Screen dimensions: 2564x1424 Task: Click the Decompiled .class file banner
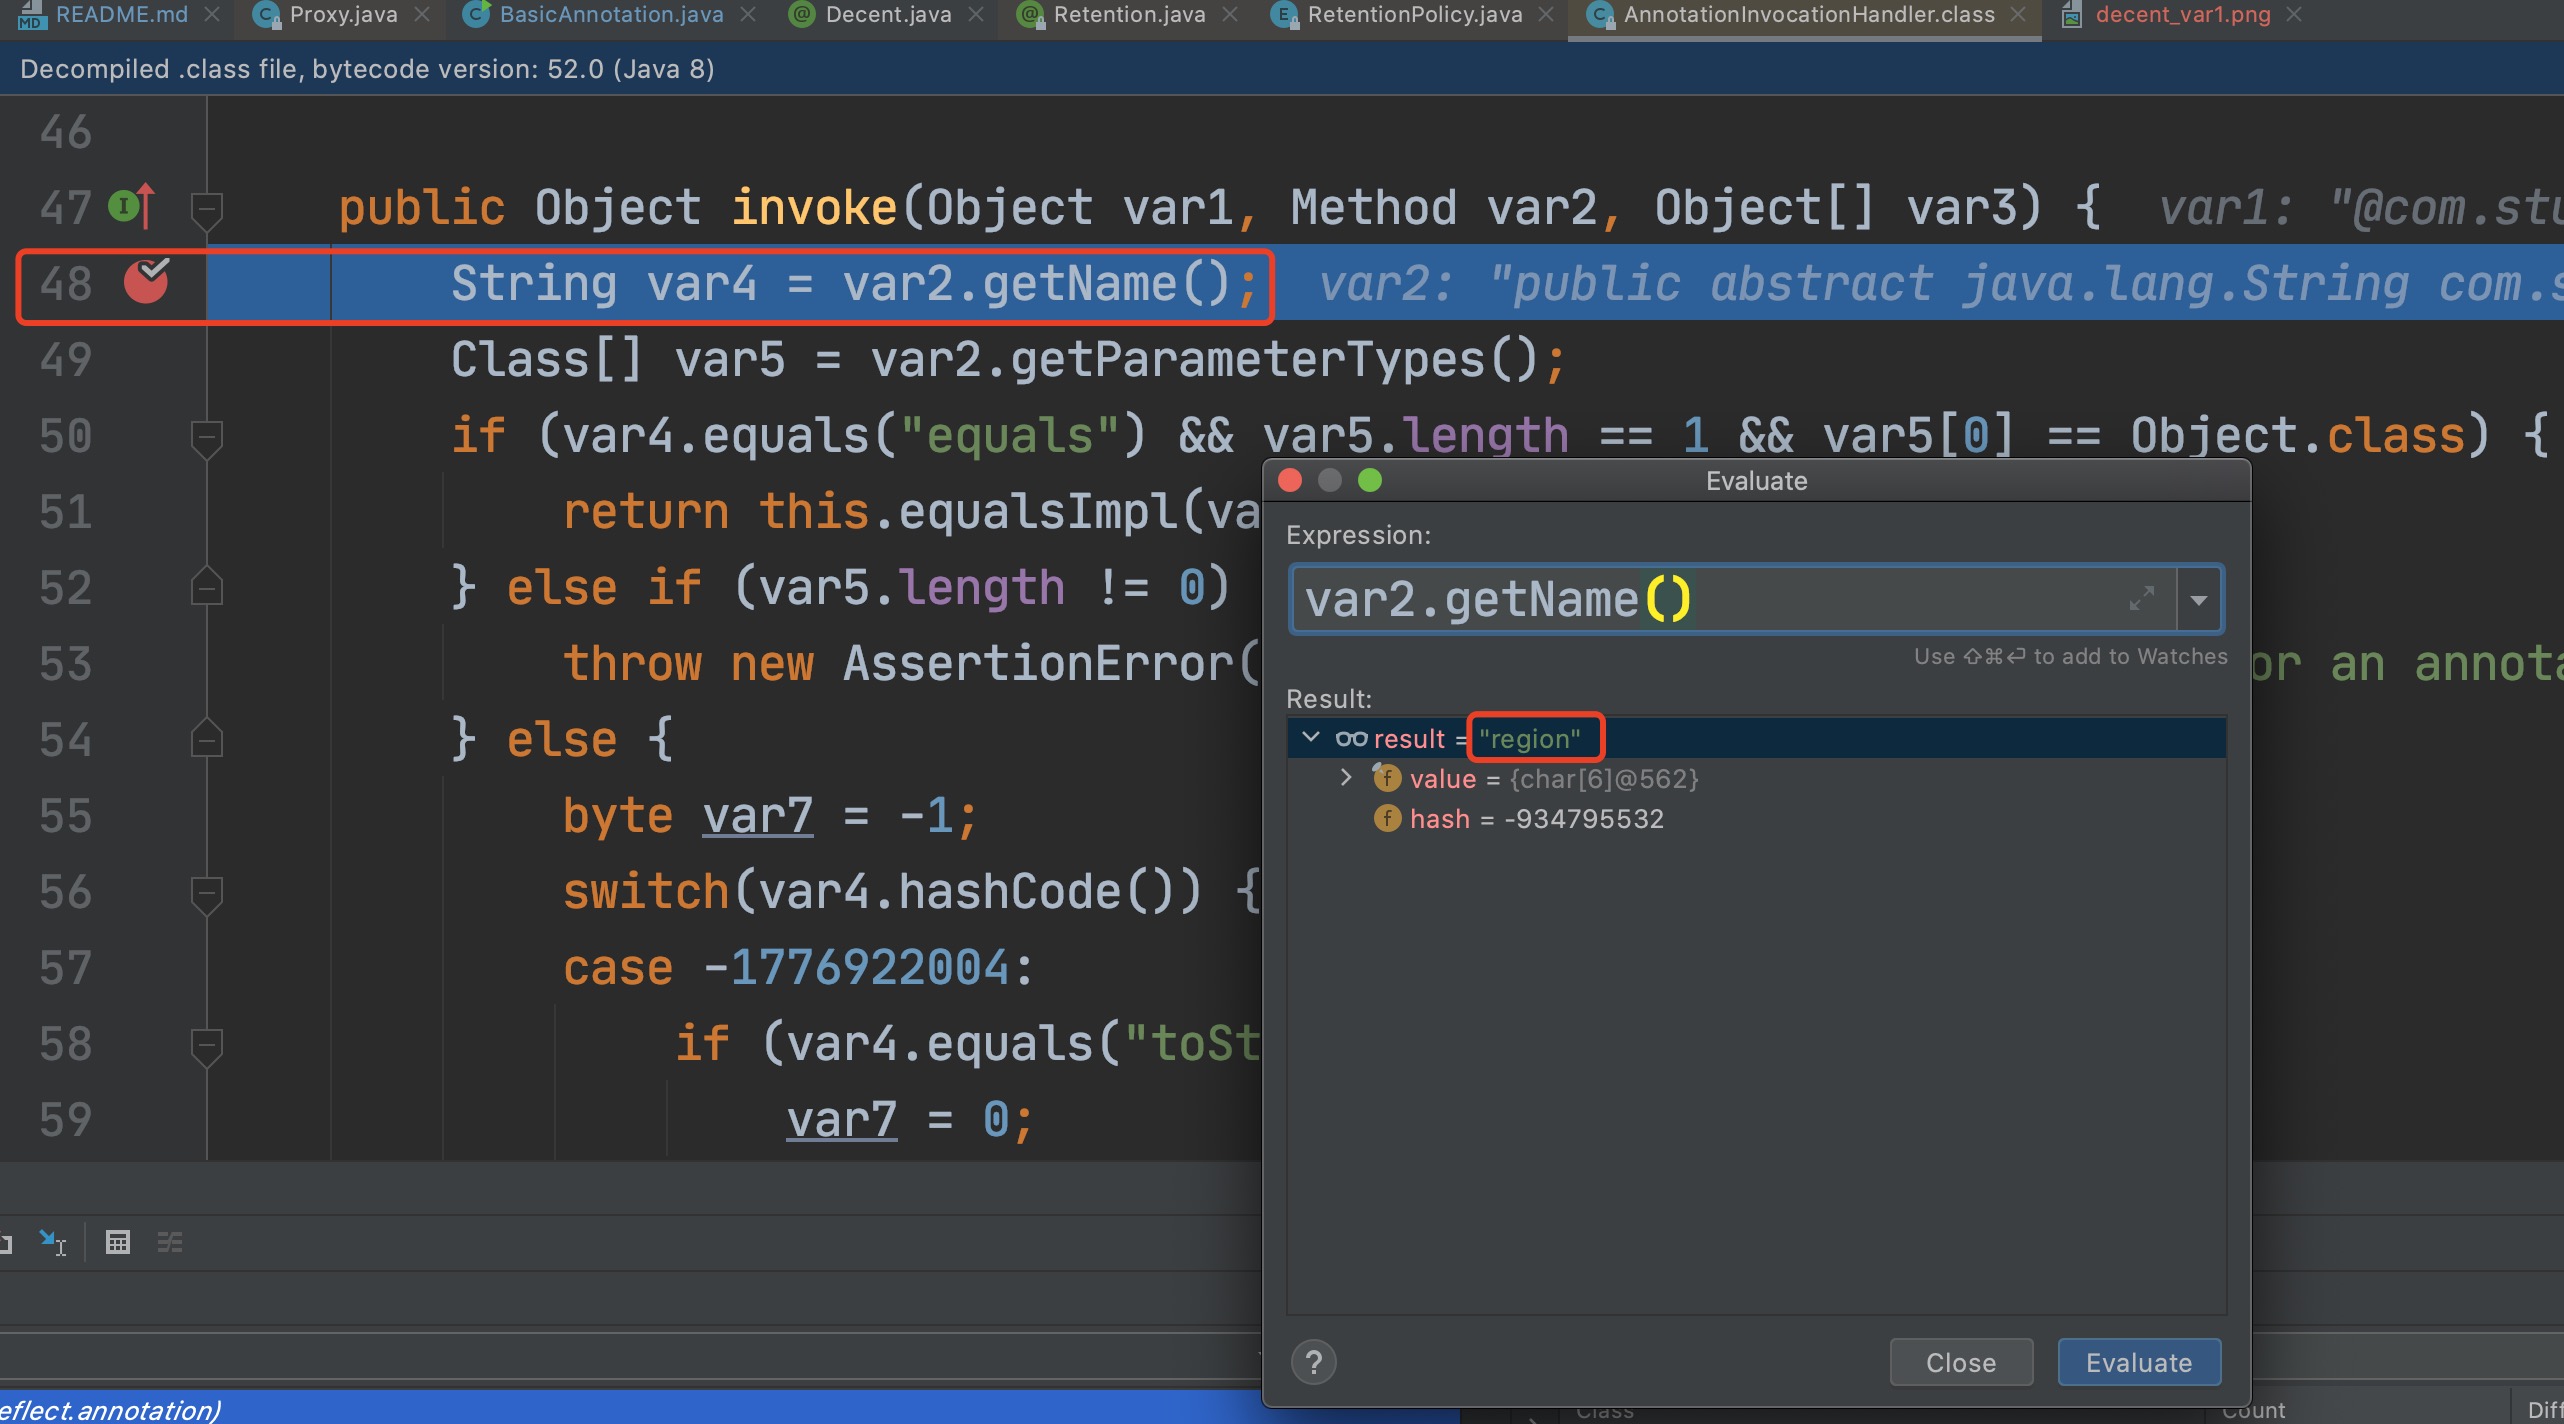[1282, 69]
